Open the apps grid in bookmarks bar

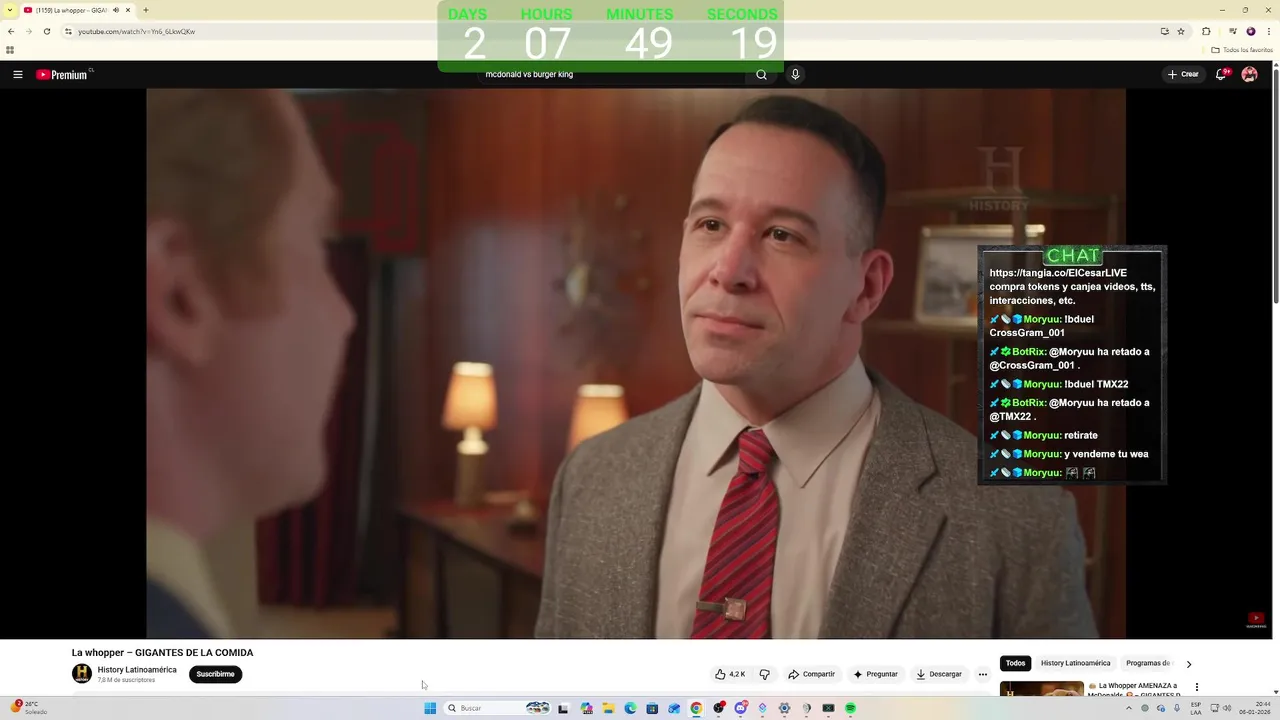point(10,49)
